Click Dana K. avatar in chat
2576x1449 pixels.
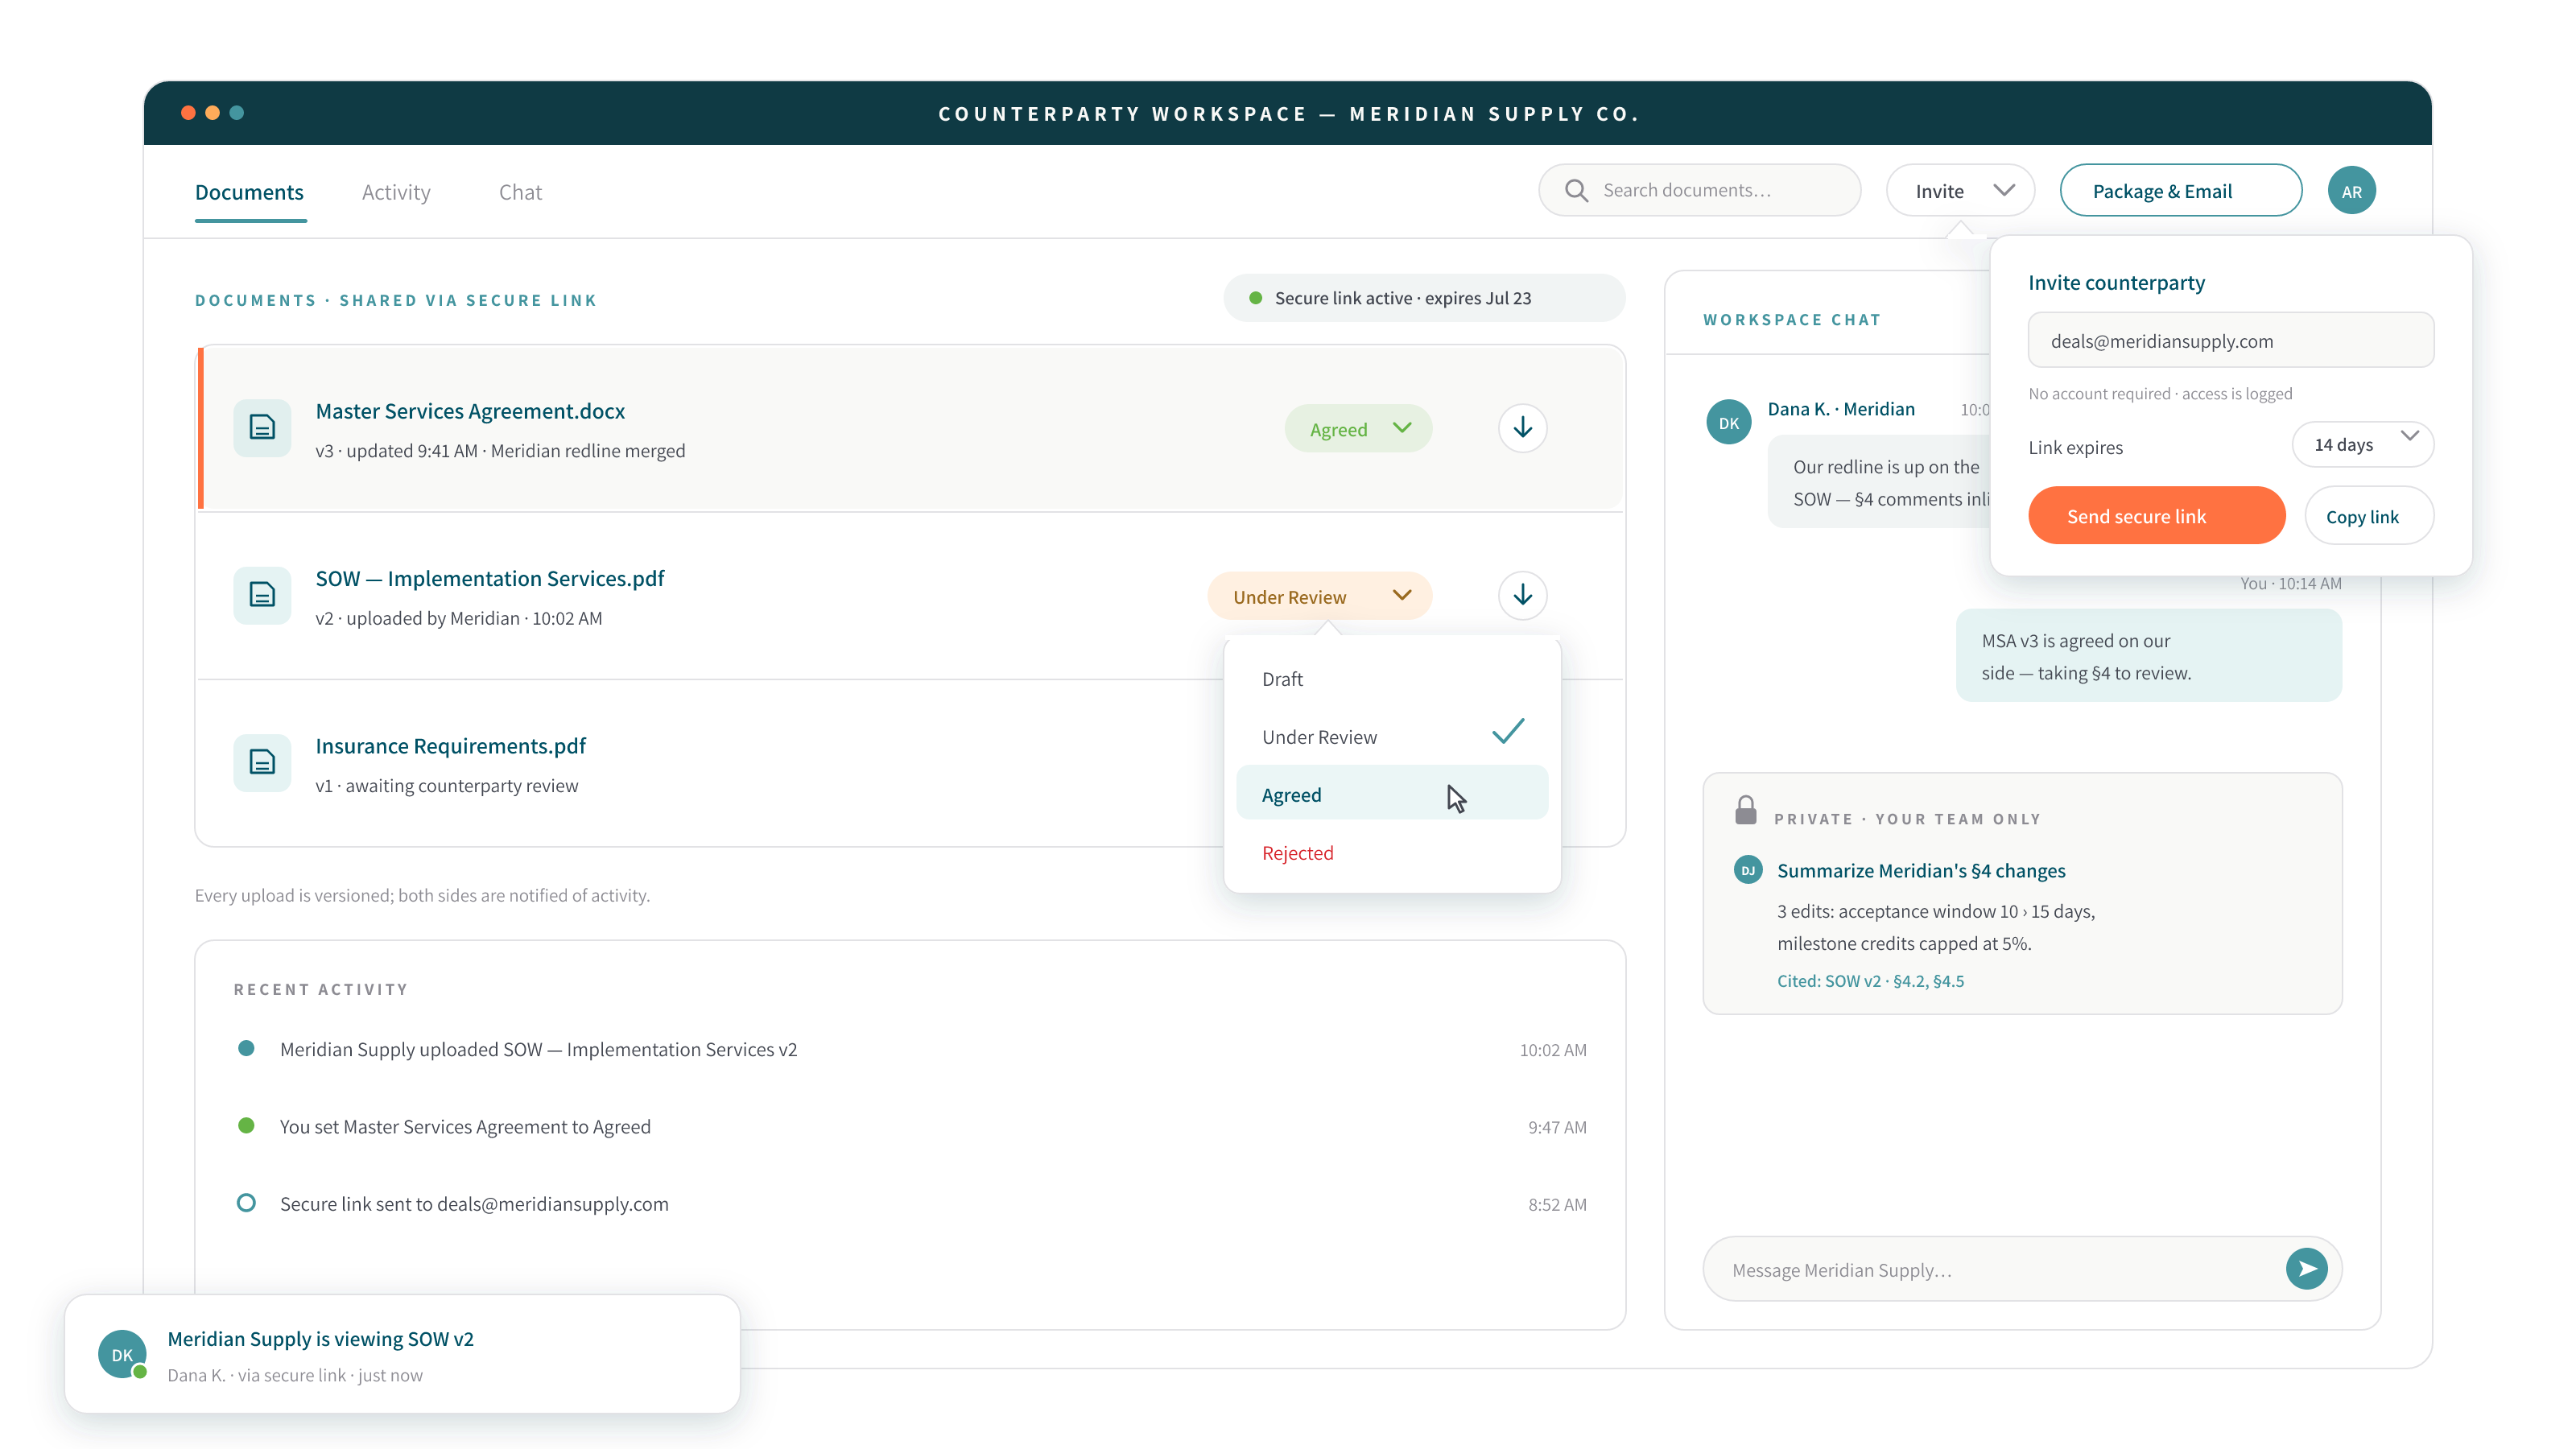pos(1728,422)
